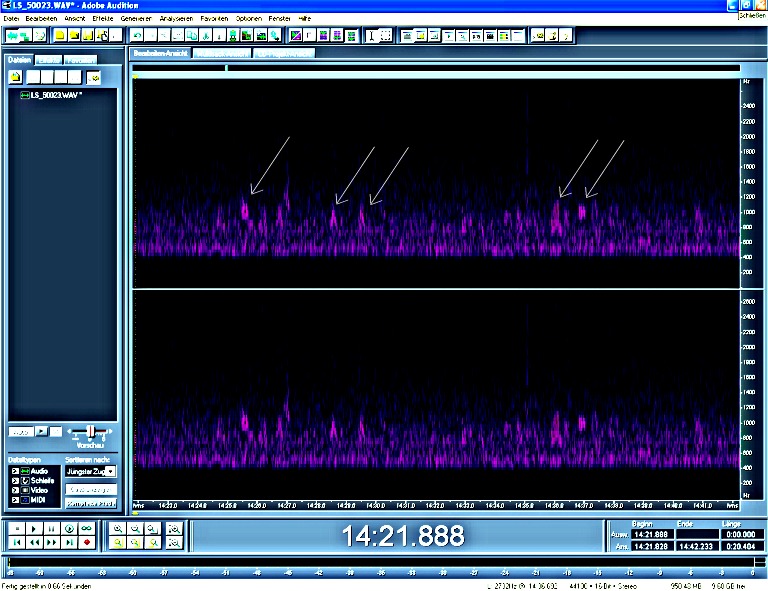The height and width of the screenshot is (591, 768).
Task: Click the red Record button
Action: click(x=87, y=543)
